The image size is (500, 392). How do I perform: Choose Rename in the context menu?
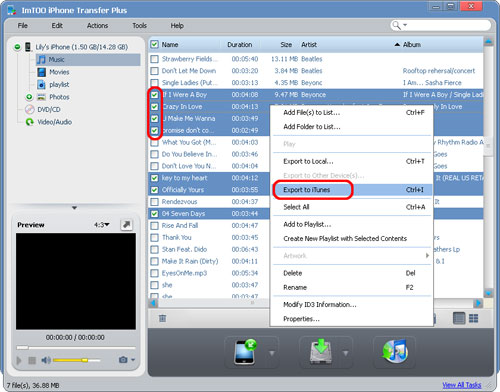353,287
